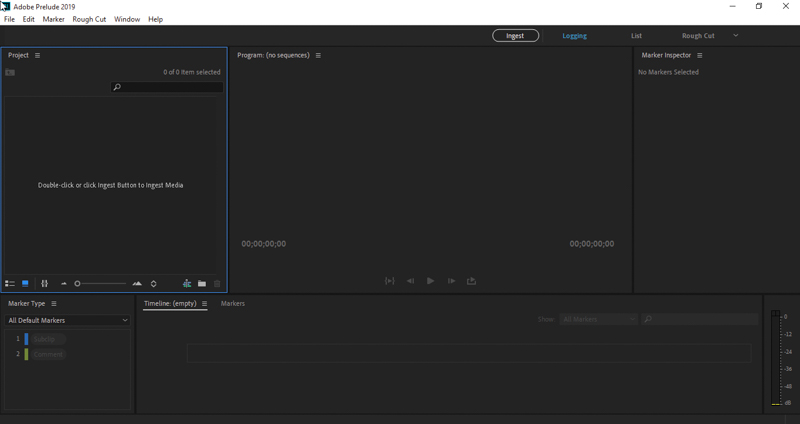Click the sort icons button in Project panel
Screen dimensions: 800x424
pos(153,284)
